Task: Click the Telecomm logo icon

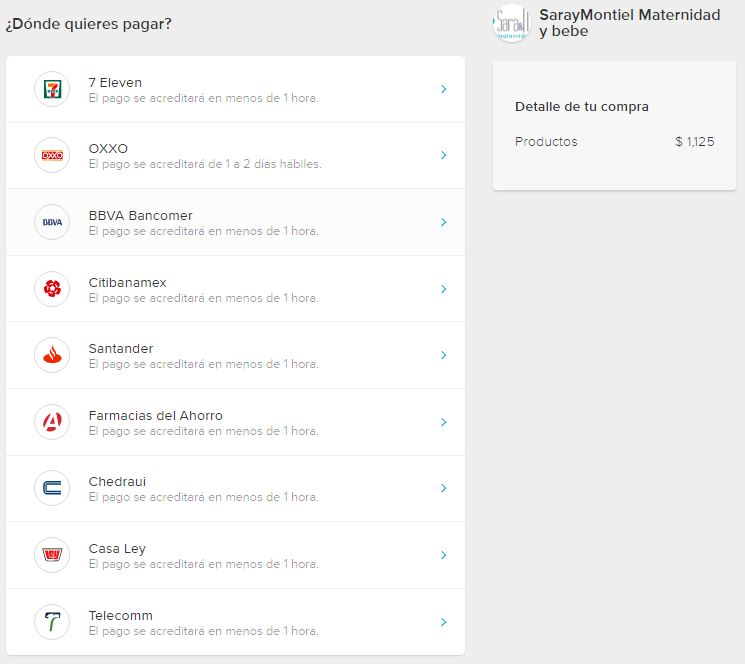Action: click(x=52, y=622)
